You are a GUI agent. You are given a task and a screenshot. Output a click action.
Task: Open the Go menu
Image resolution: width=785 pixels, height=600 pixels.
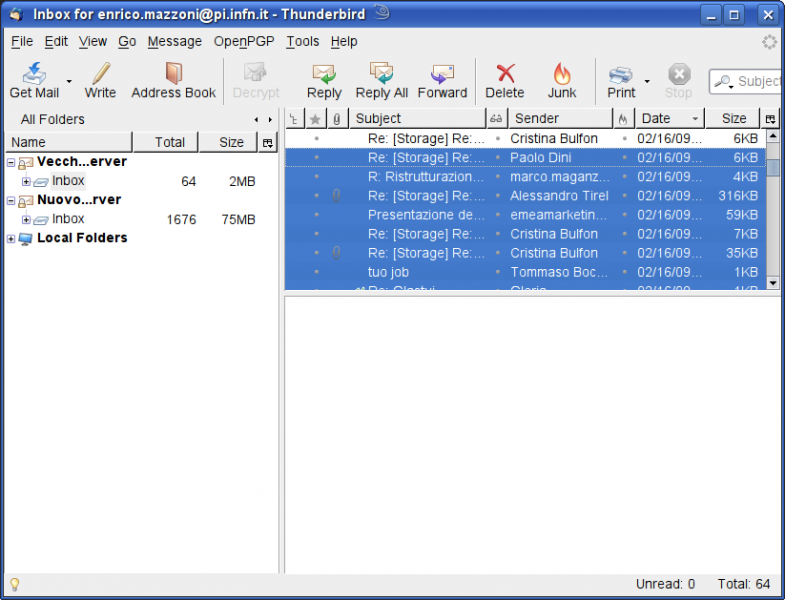click(x=127, y=41)
